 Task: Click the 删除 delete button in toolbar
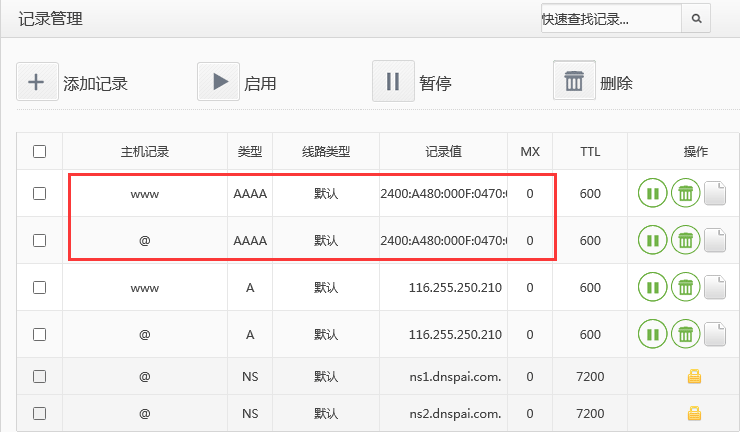coord(574,82)
